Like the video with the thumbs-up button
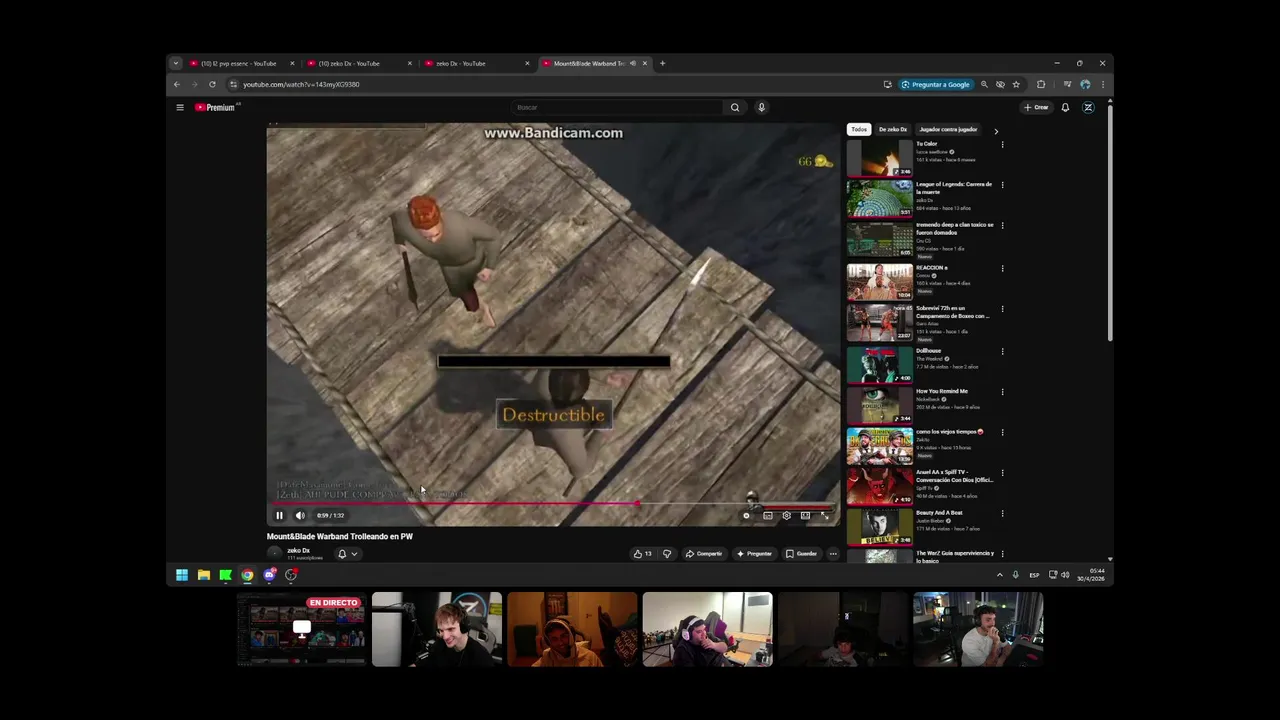The height and width of the screenshot is (720, 1280). point(642,553)
